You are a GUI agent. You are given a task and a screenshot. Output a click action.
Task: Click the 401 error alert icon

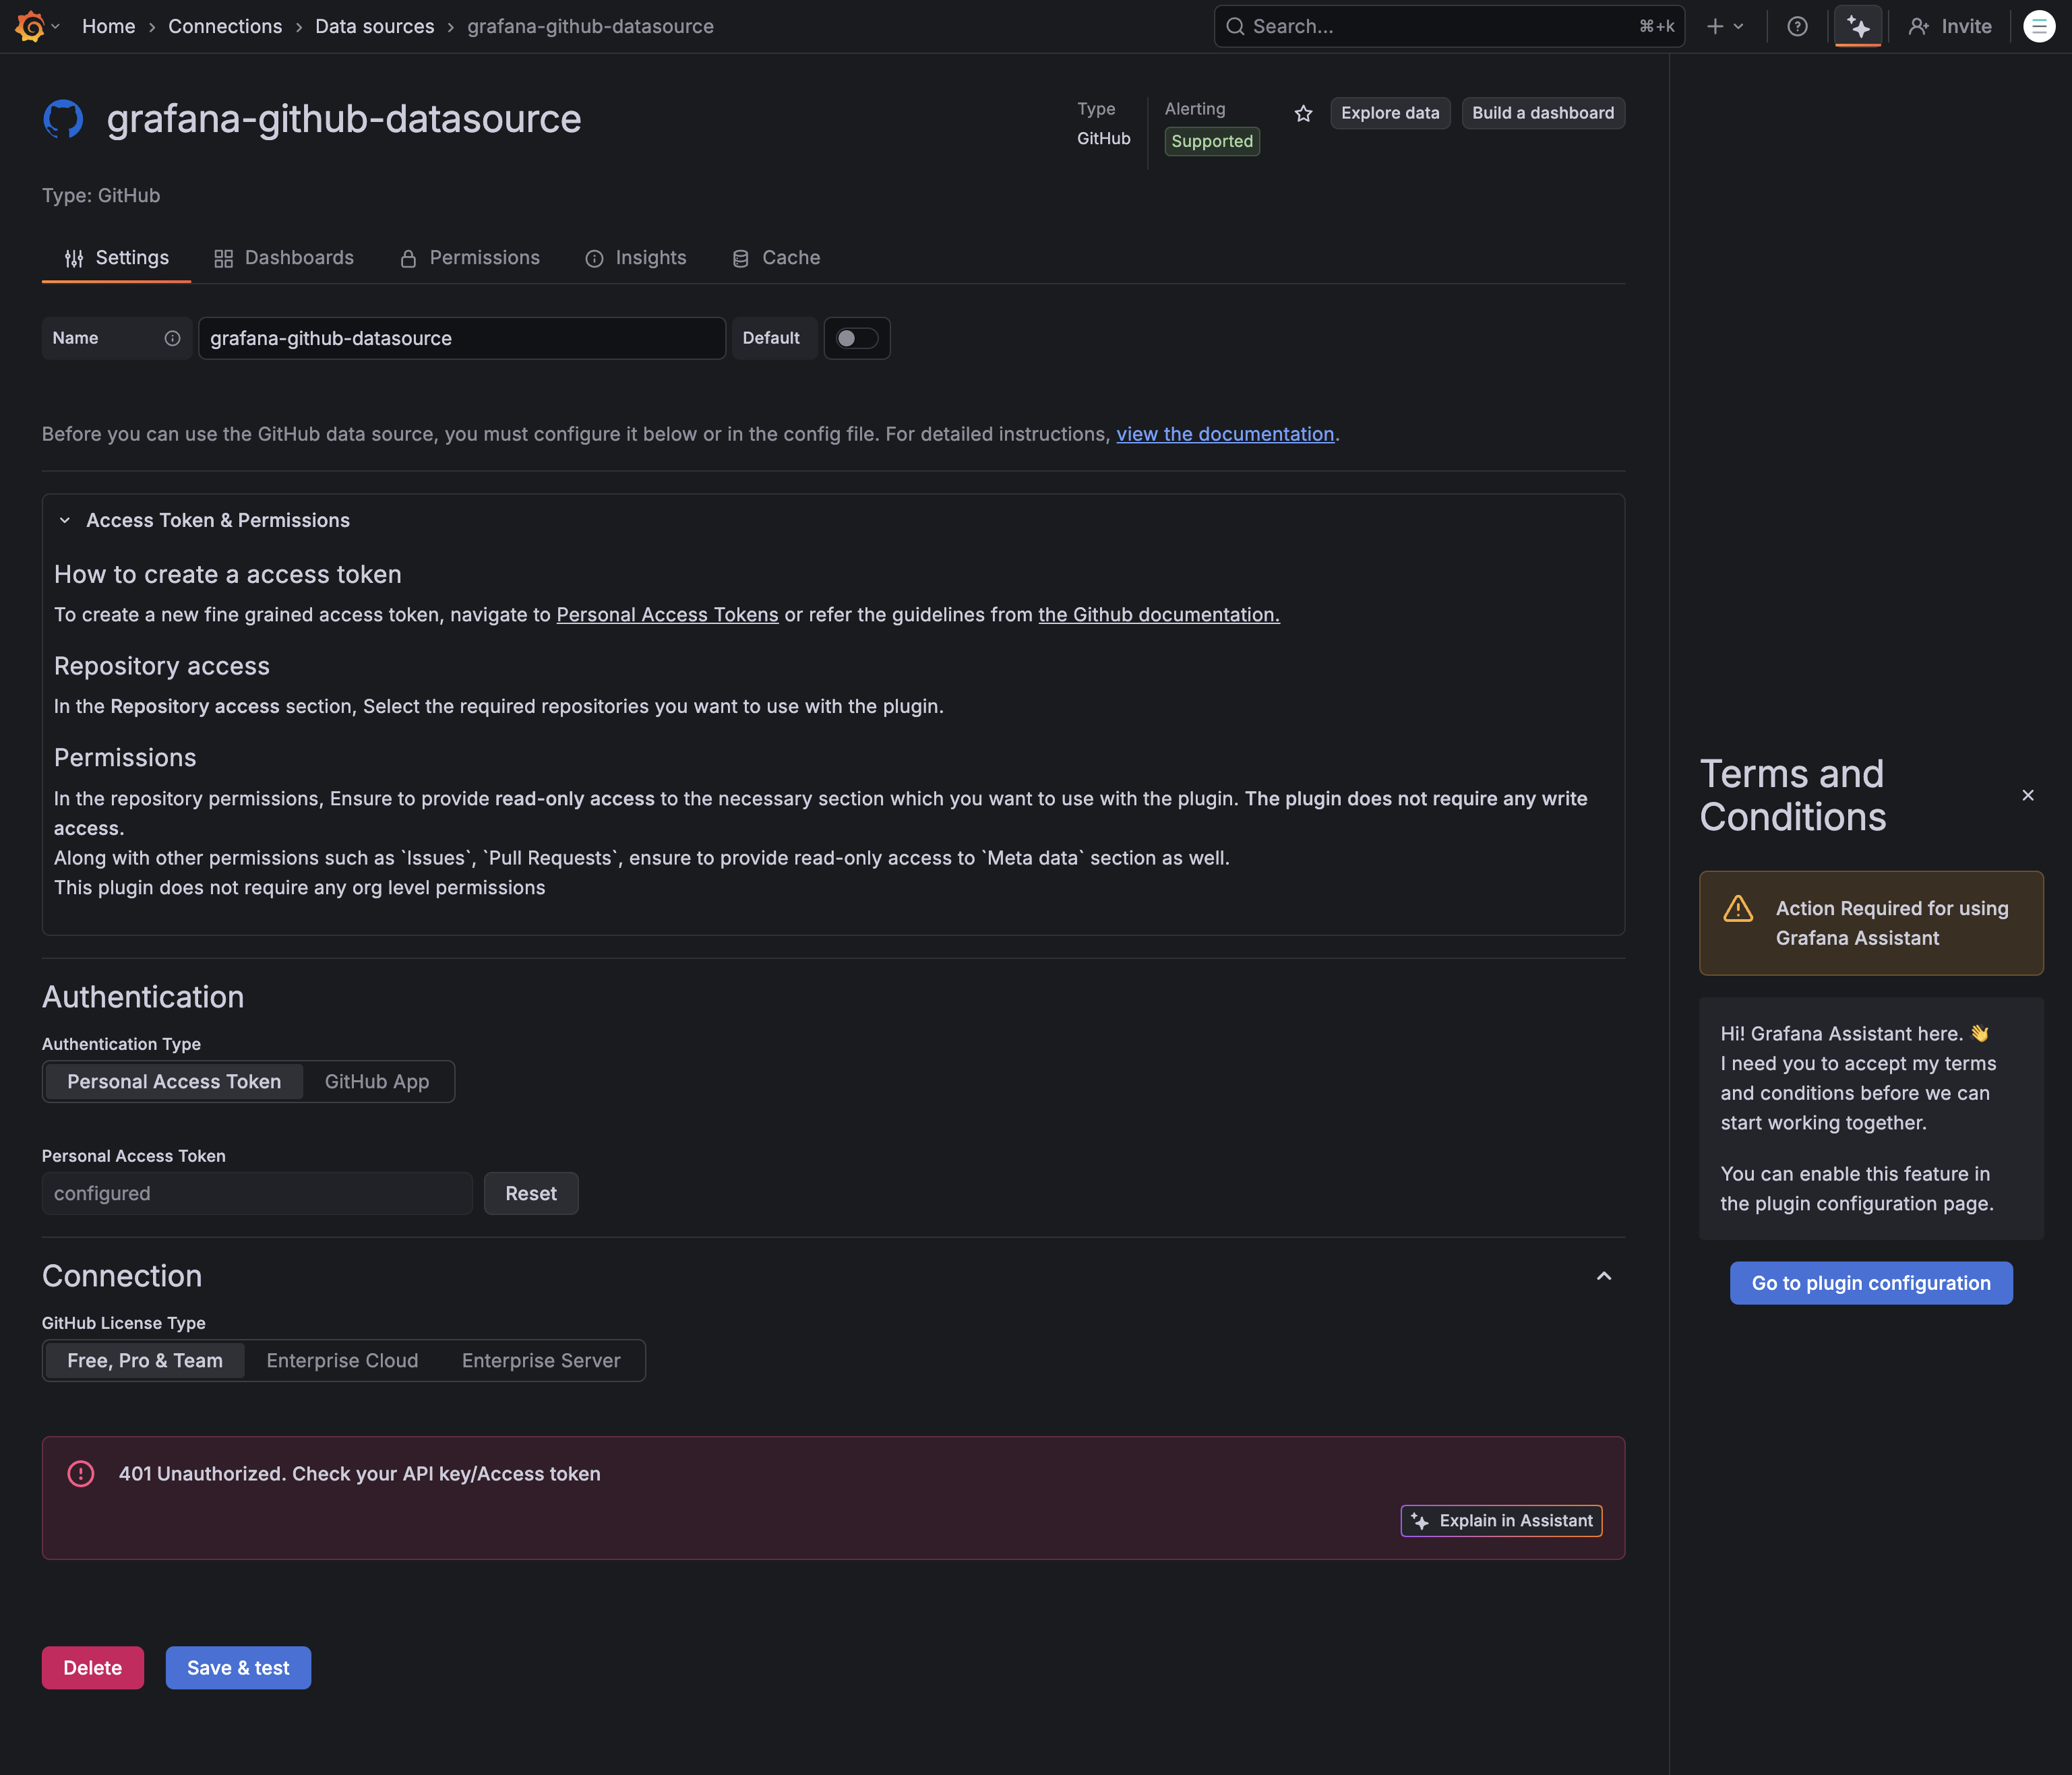pos(81,1473)
